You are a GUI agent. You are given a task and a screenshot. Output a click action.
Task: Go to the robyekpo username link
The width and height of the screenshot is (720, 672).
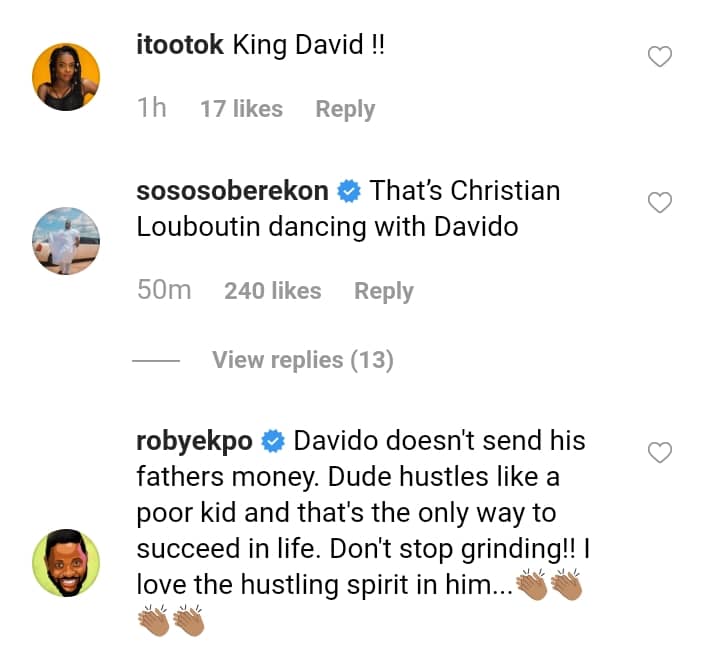pos(195,440)
